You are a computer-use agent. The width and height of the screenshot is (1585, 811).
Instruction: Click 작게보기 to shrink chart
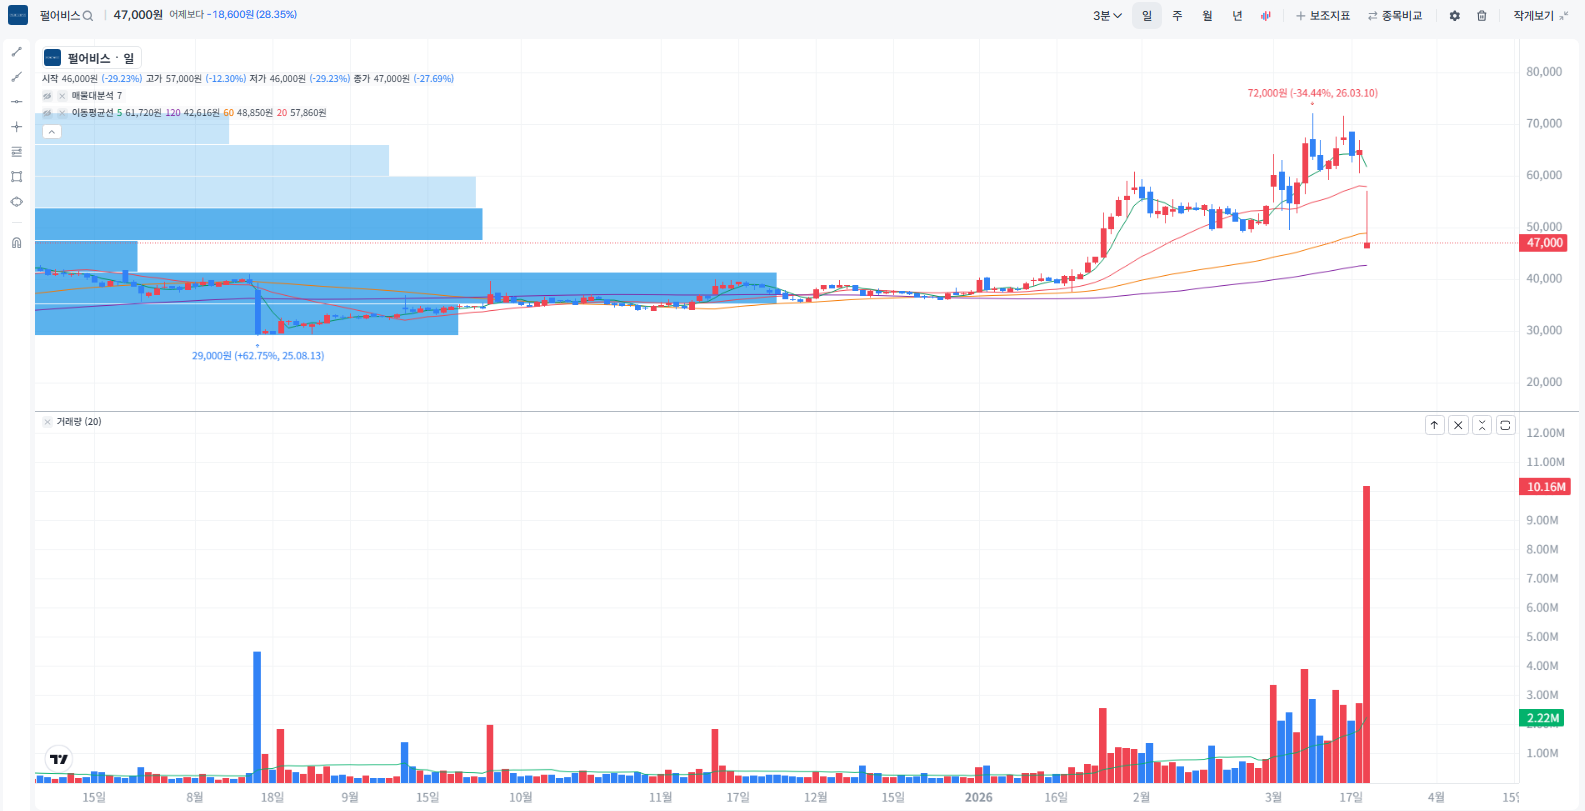tap(1540, 16)
